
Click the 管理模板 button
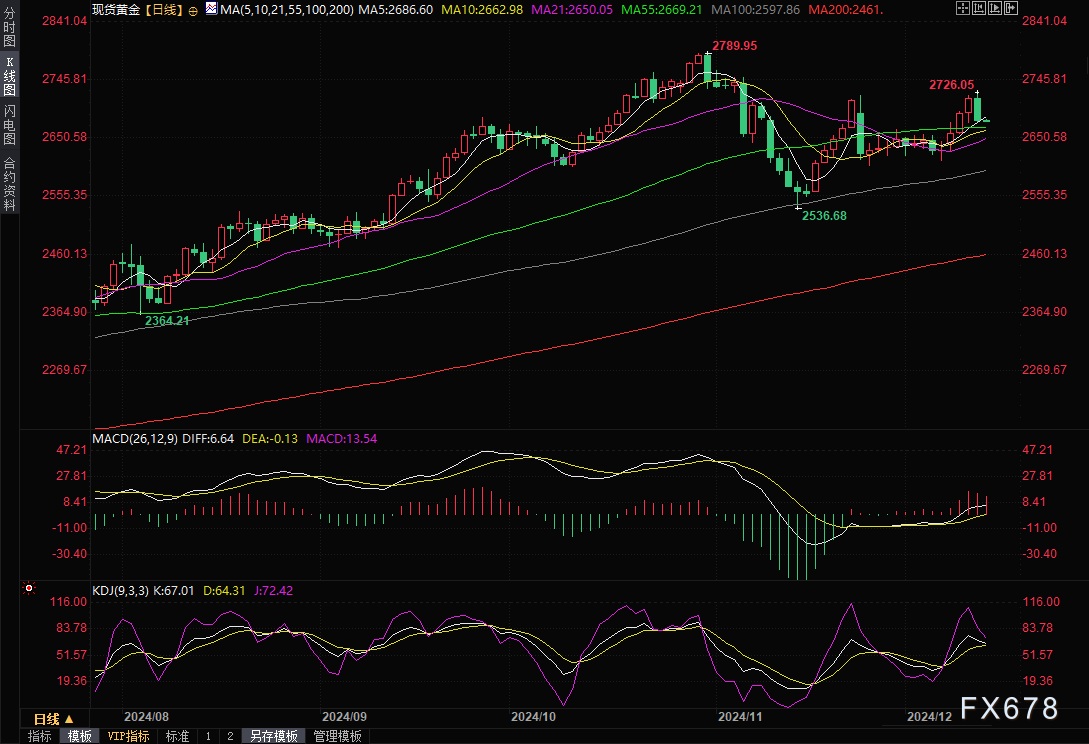[x=338, y=736]
